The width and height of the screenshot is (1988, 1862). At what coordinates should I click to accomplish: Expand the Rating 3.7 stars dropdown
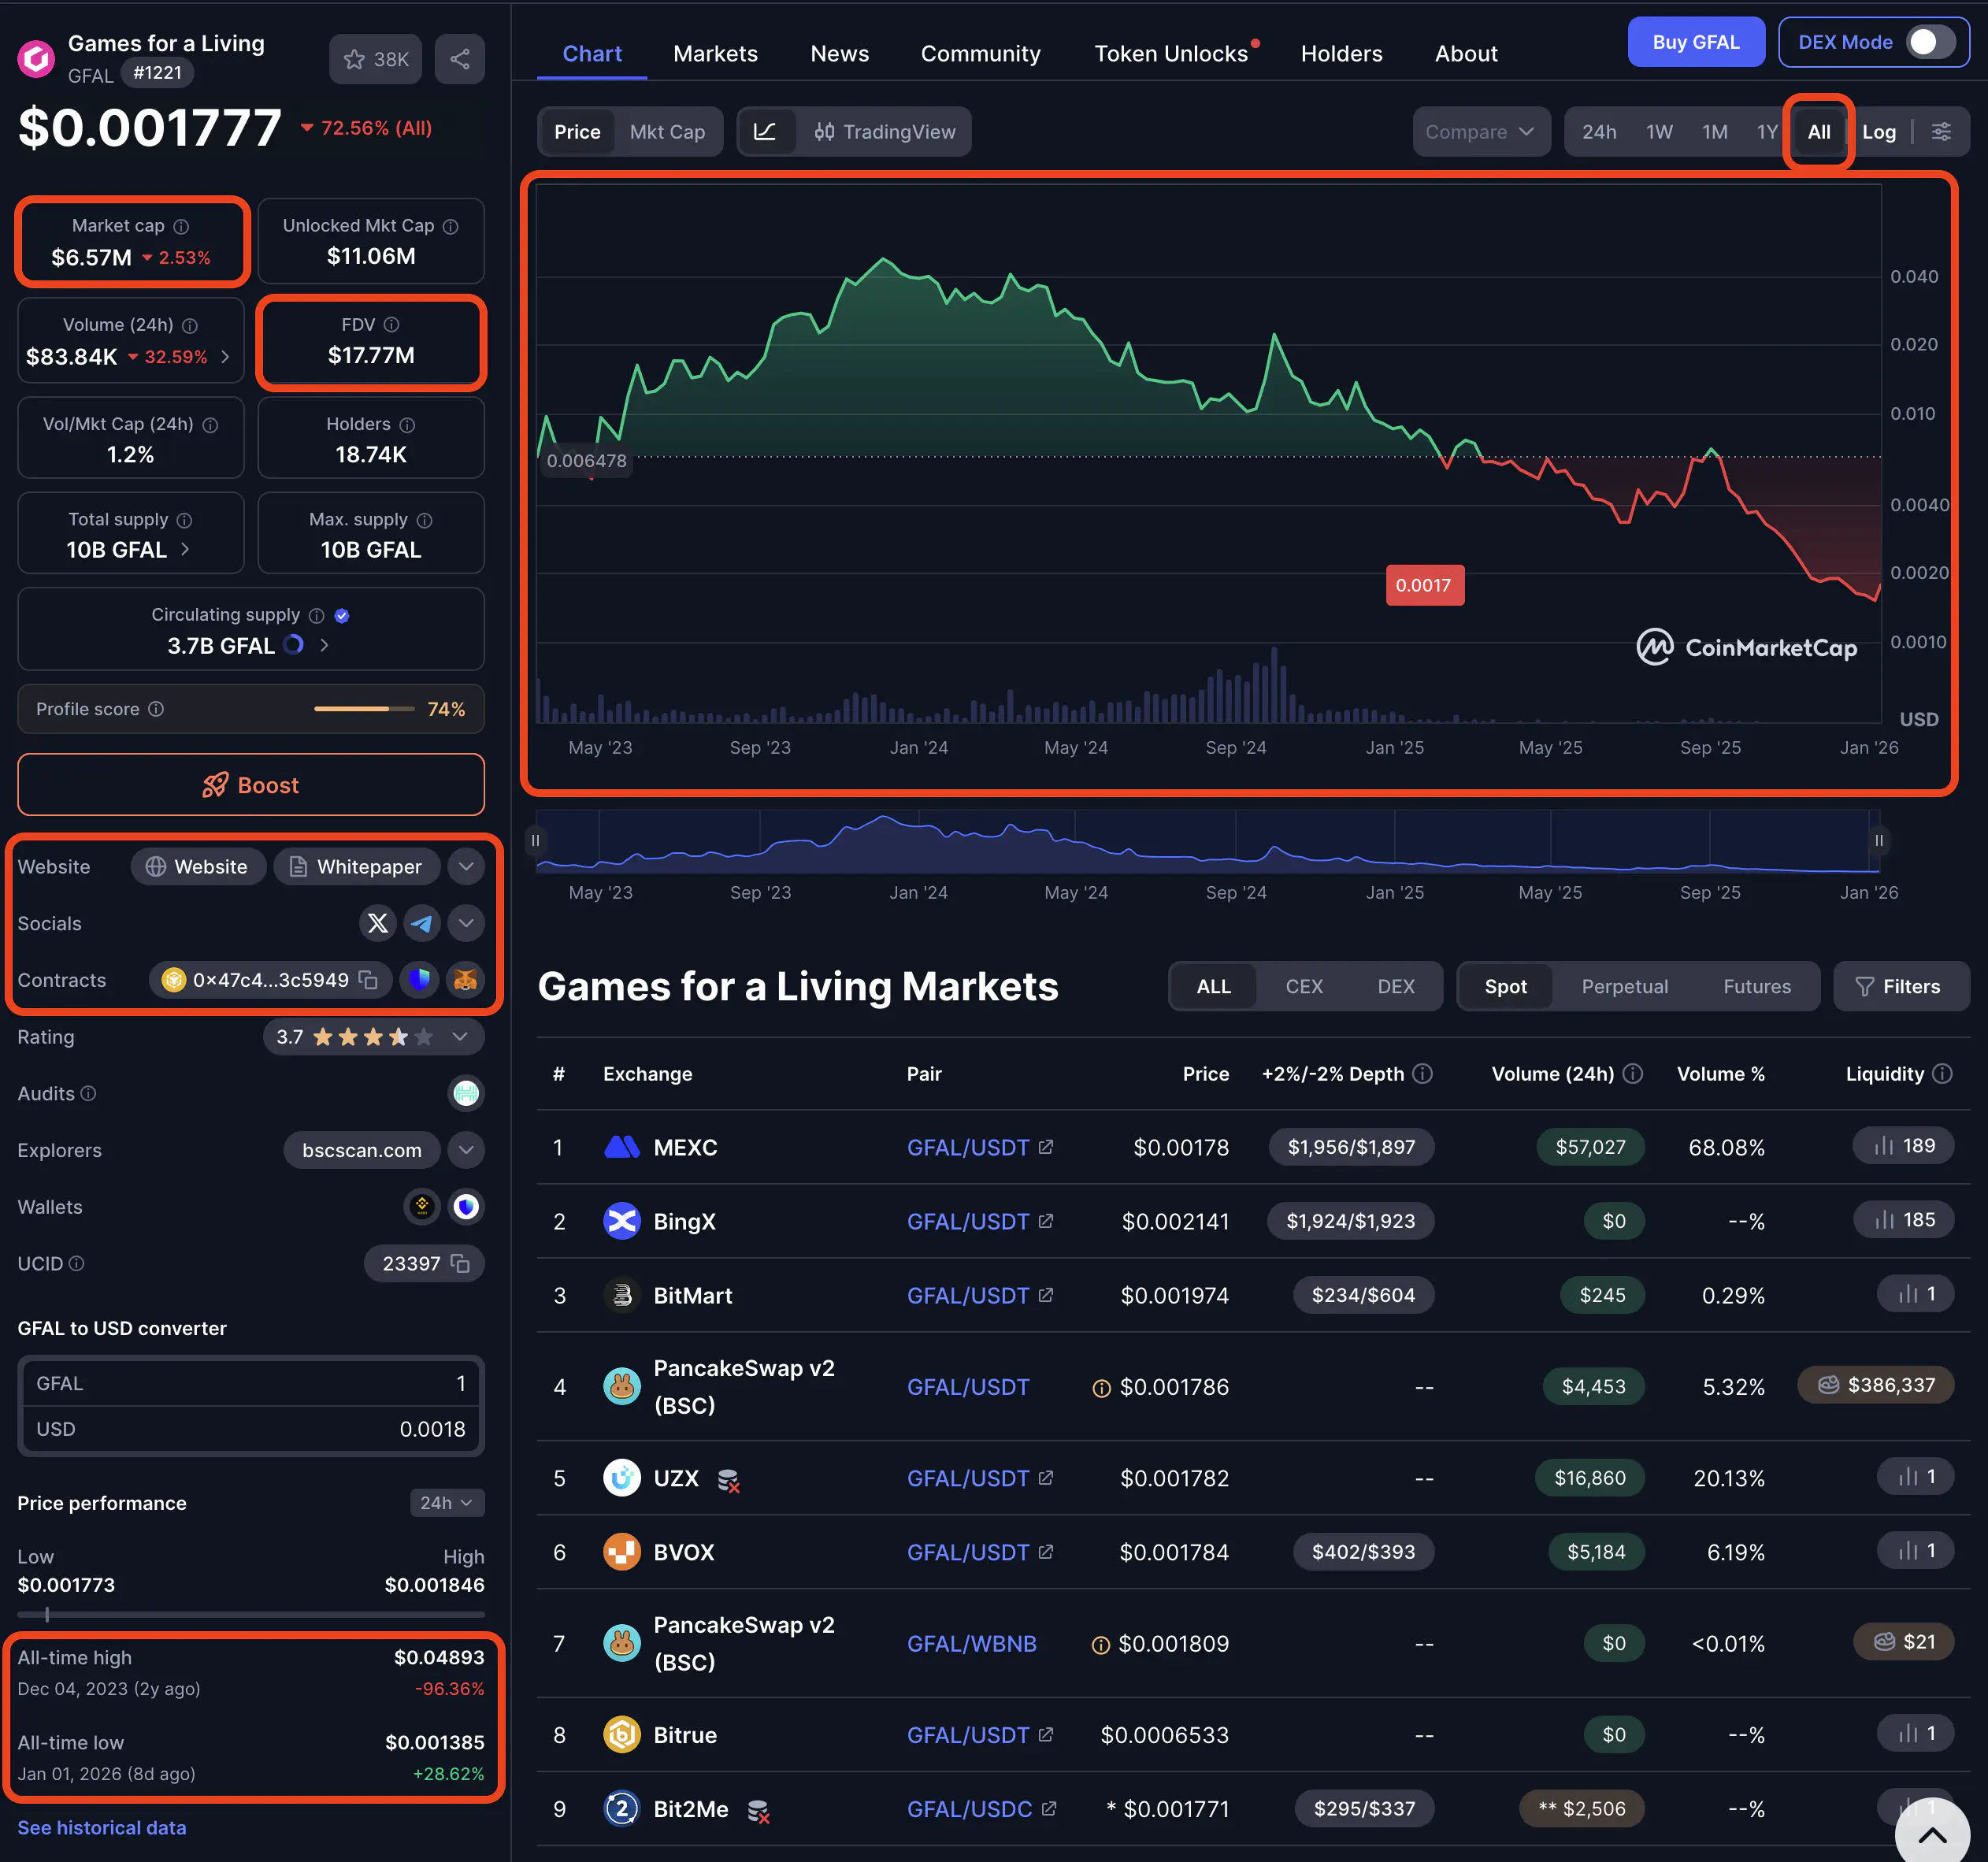coord(460,1037)
